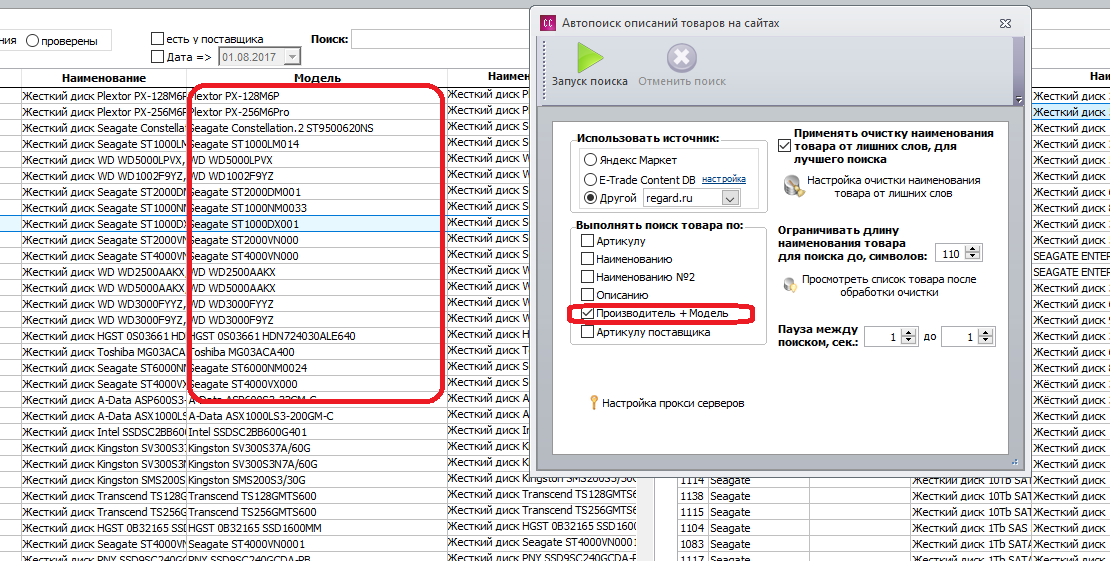The image size is (1110, 561).
Task: Select cell WD WD5000LPVX in Модель column
Action: pos(317,160)
